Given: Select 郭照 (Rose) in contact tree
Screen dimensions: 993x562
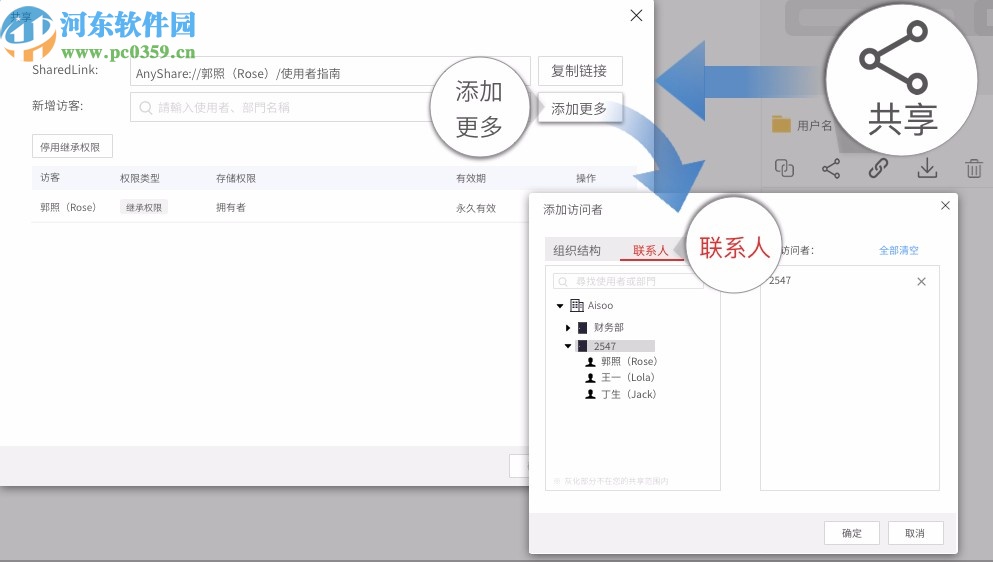Looking at the screenshot, I should click(629, 361).
